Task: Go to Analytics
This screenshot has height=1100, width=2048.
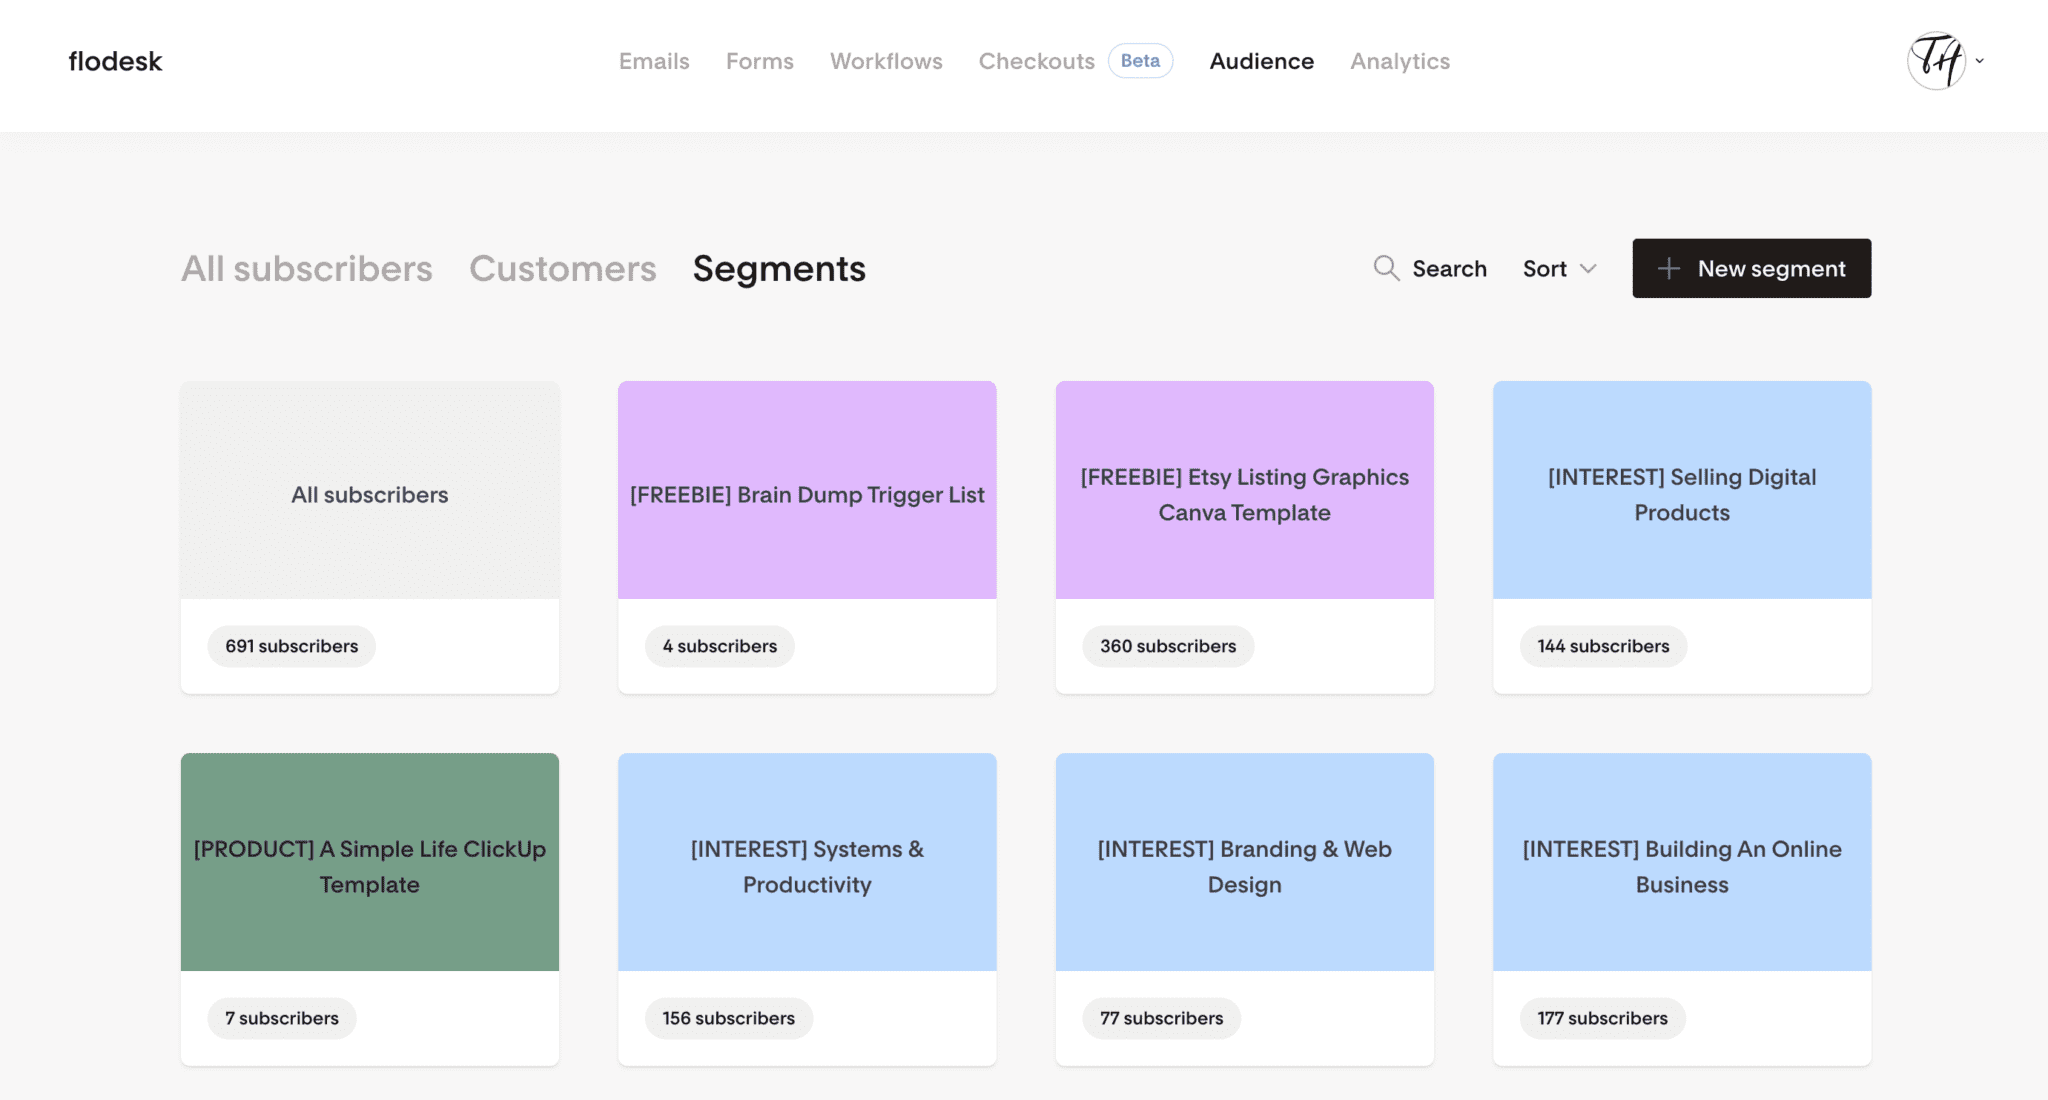Action: (x=1400, y=61)
